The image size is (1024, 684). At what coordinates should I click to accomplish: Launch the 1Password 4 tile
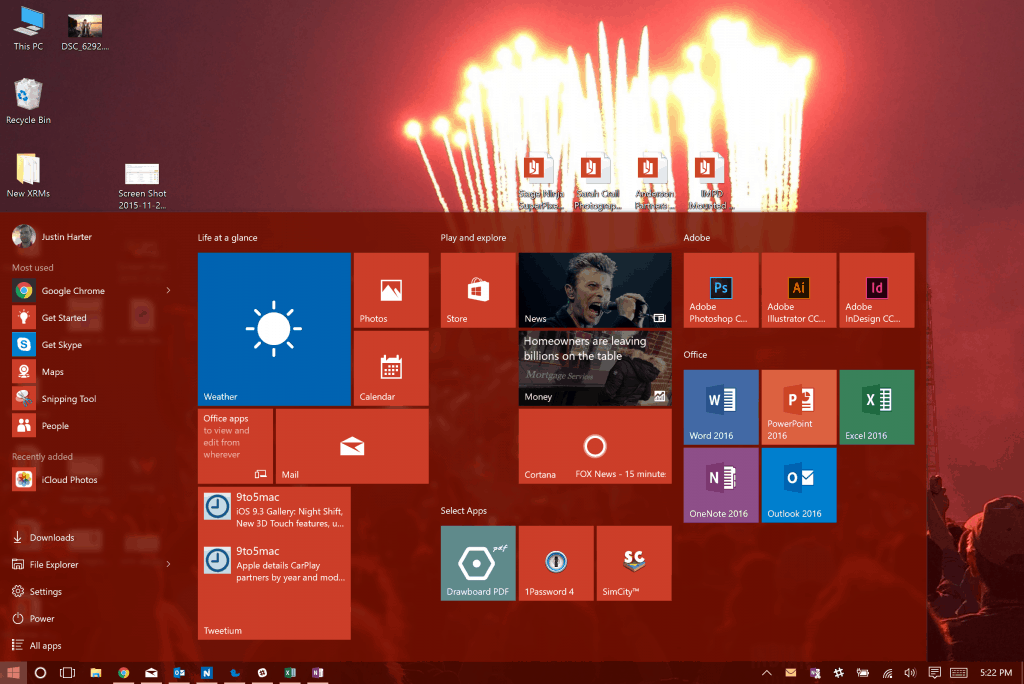pyautogui.click(x=556, y=563)
